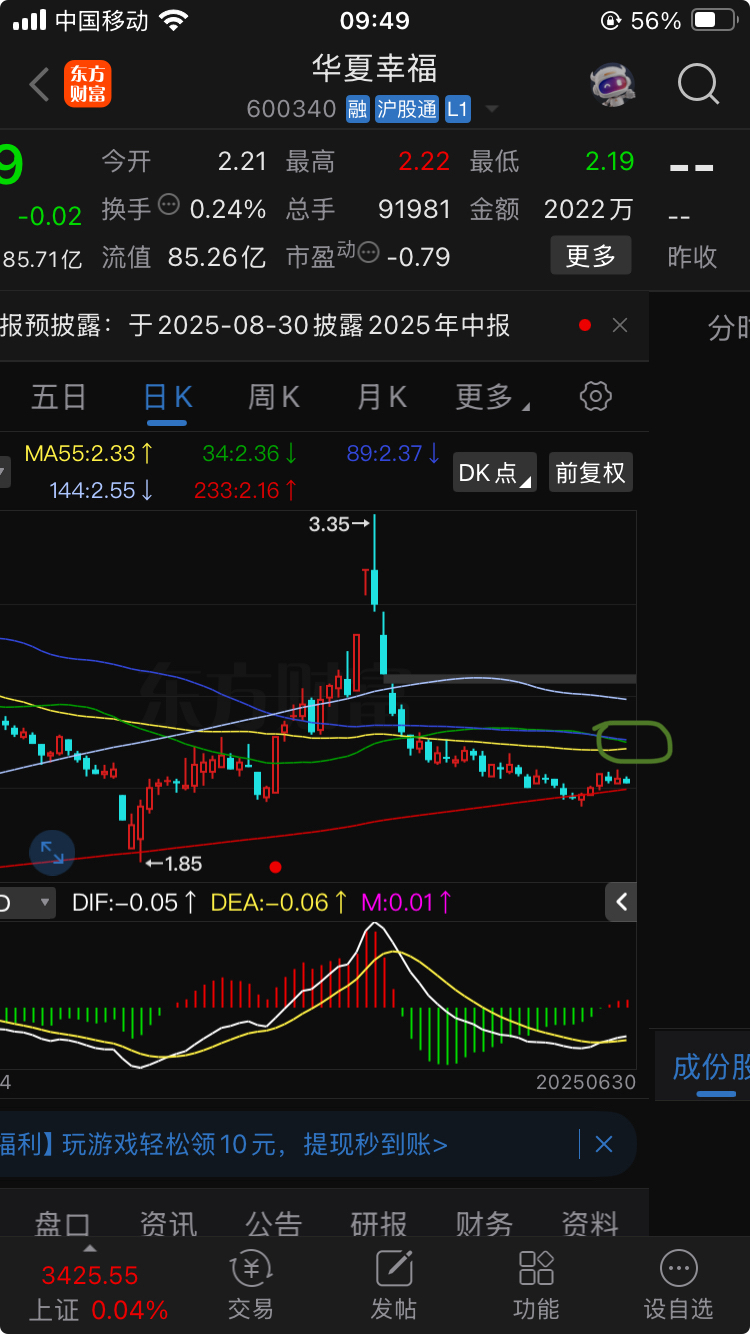Screen dimensions: 750x1334
Task: Open the 成份股 side tab
Action: pos(710,1066)
